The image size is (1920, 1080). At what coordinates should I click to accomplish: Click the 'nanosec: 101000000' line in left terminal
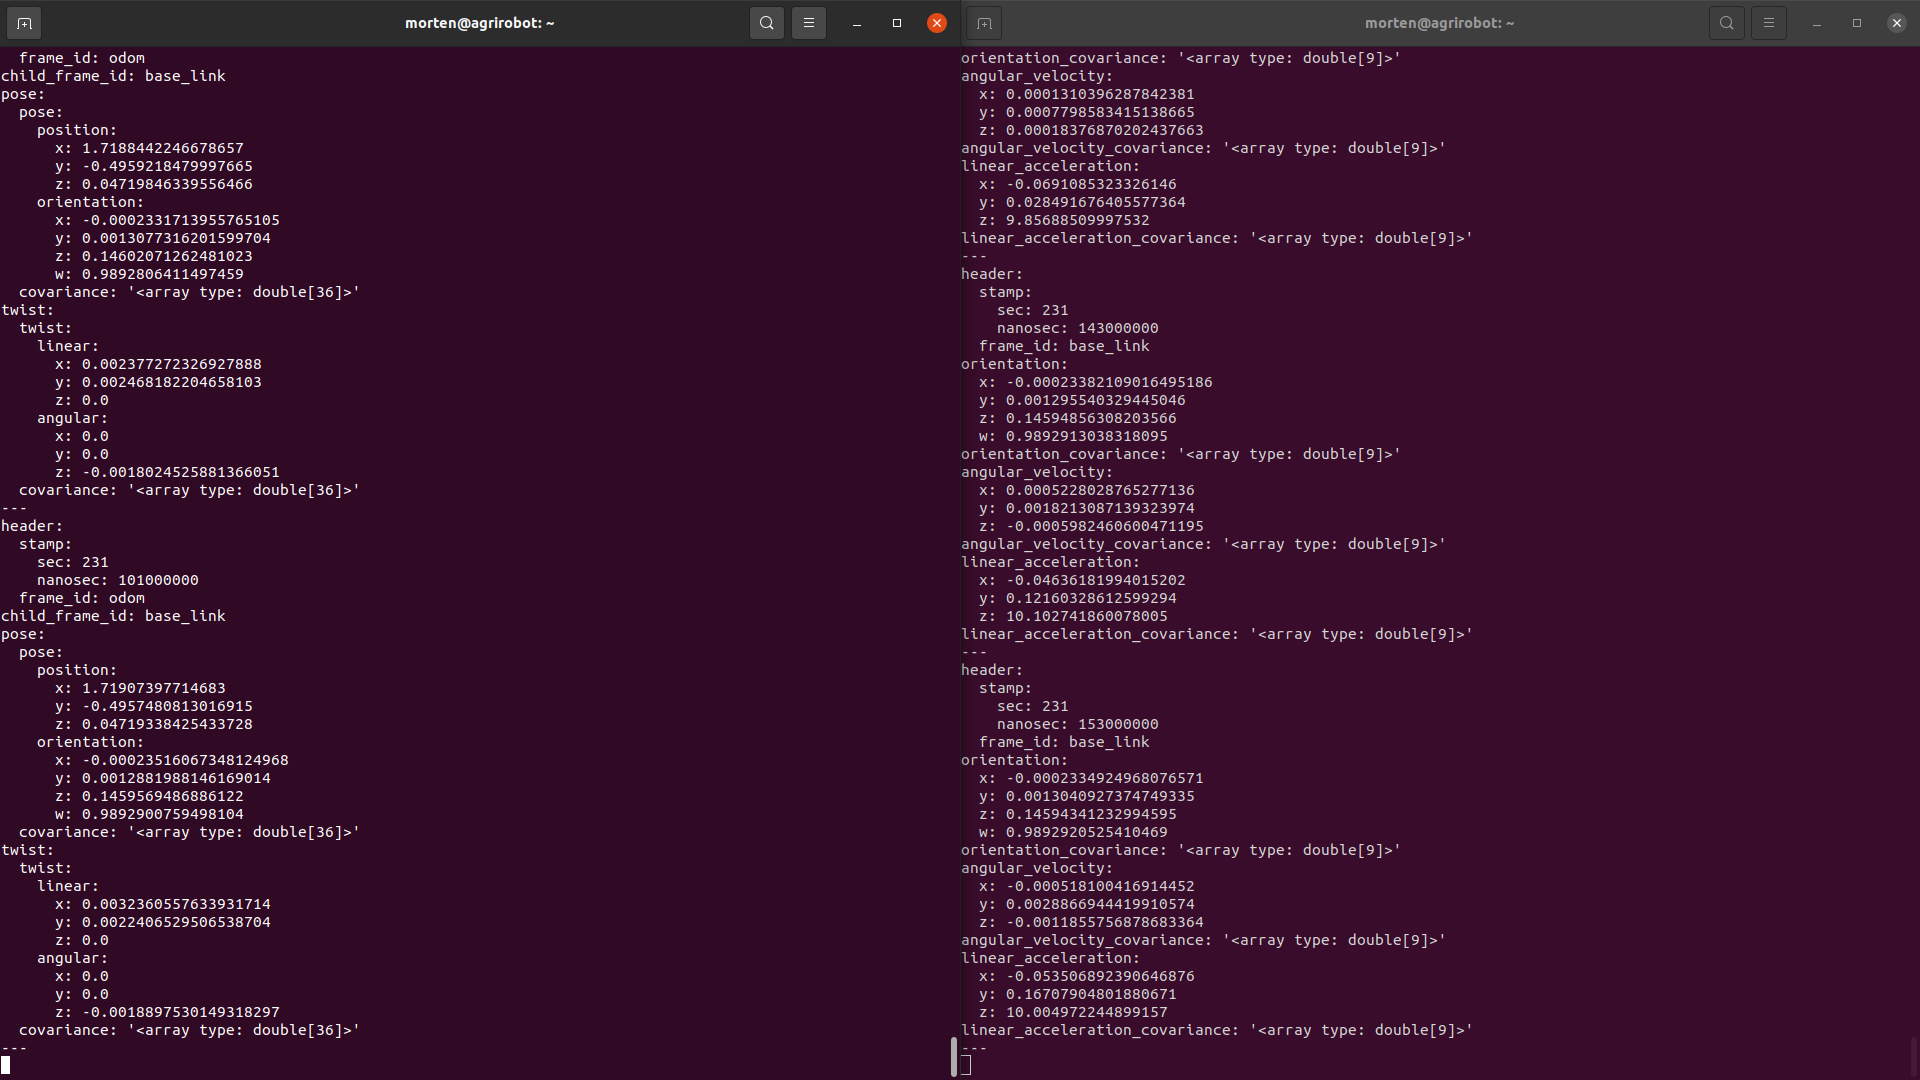pyautogui.click(x=117, y=580)
